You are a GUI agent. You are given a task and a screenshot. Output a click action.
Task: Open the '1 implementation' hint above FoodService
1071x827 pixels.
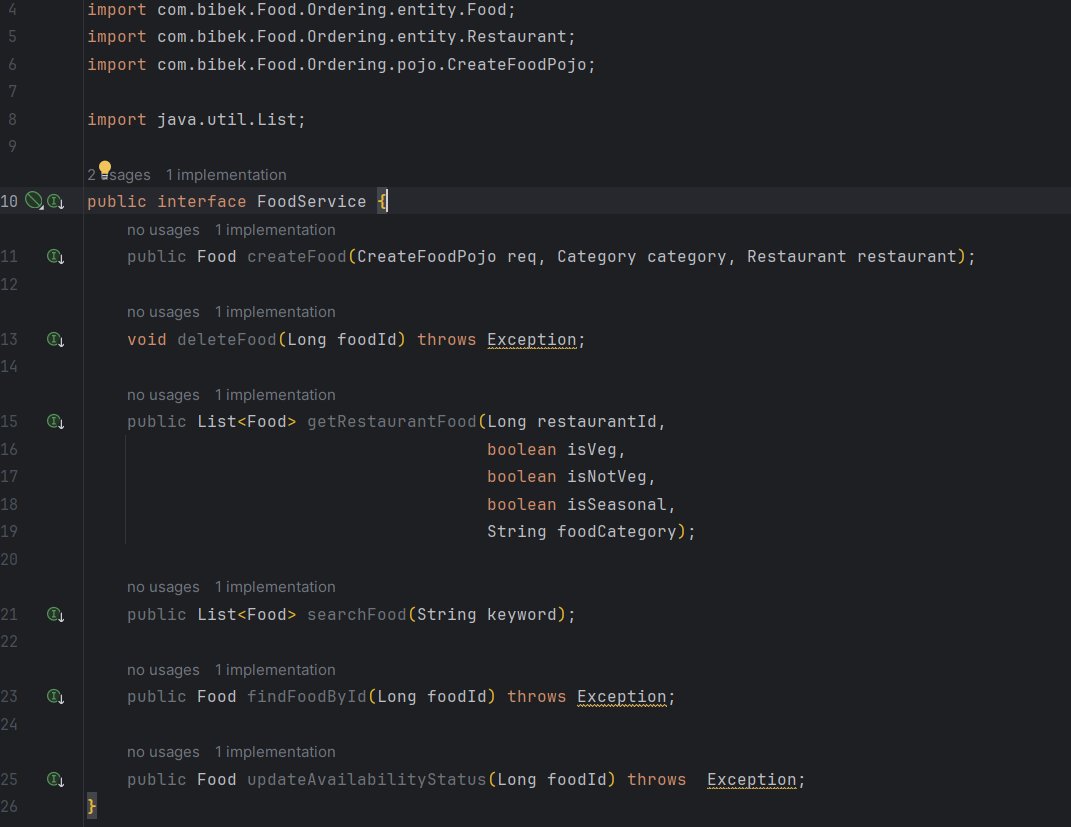pyautogui.click(x=226, y=175)
